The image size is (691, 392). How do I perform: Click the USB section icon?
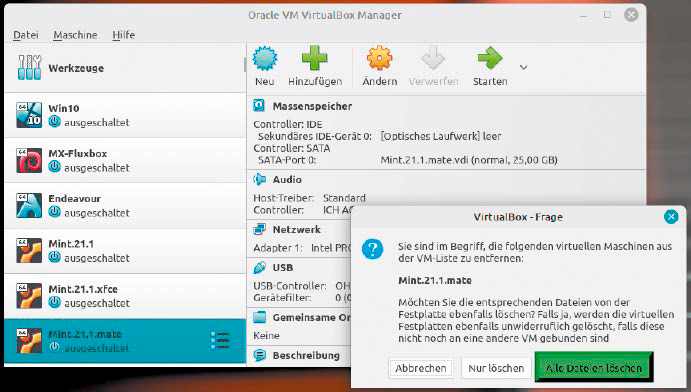coord(260,267)
